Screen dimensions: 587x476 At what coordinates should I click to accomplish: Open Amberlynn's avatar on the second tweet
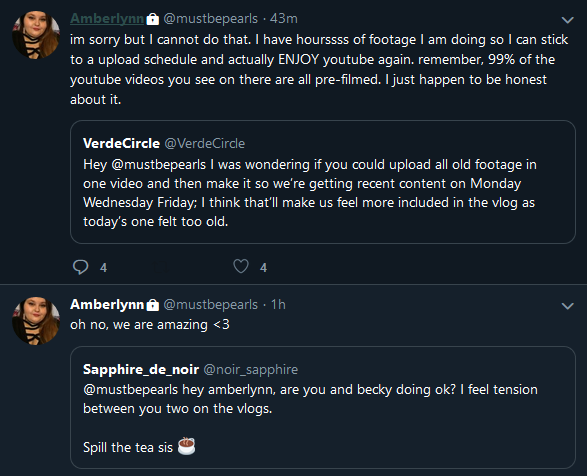(36, 321)
